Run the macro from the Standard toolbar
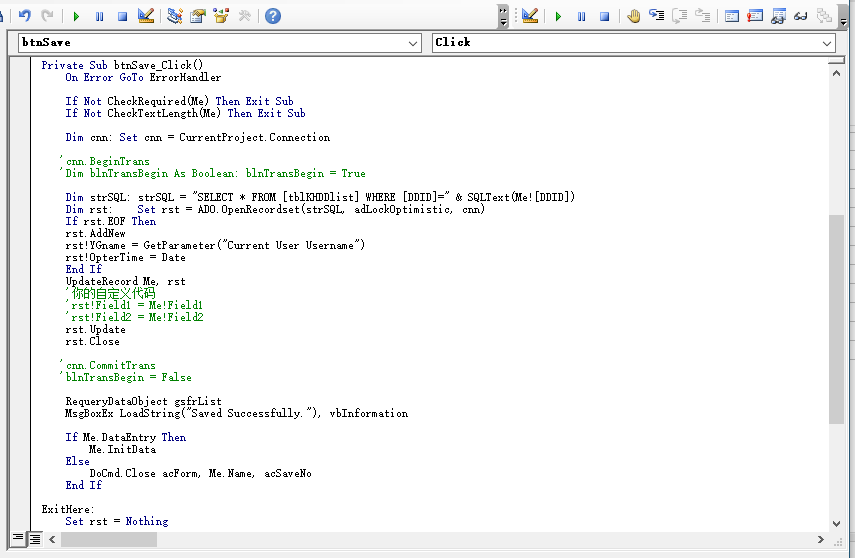This screenshot has width=855, height=558. [x=76, y=16]
